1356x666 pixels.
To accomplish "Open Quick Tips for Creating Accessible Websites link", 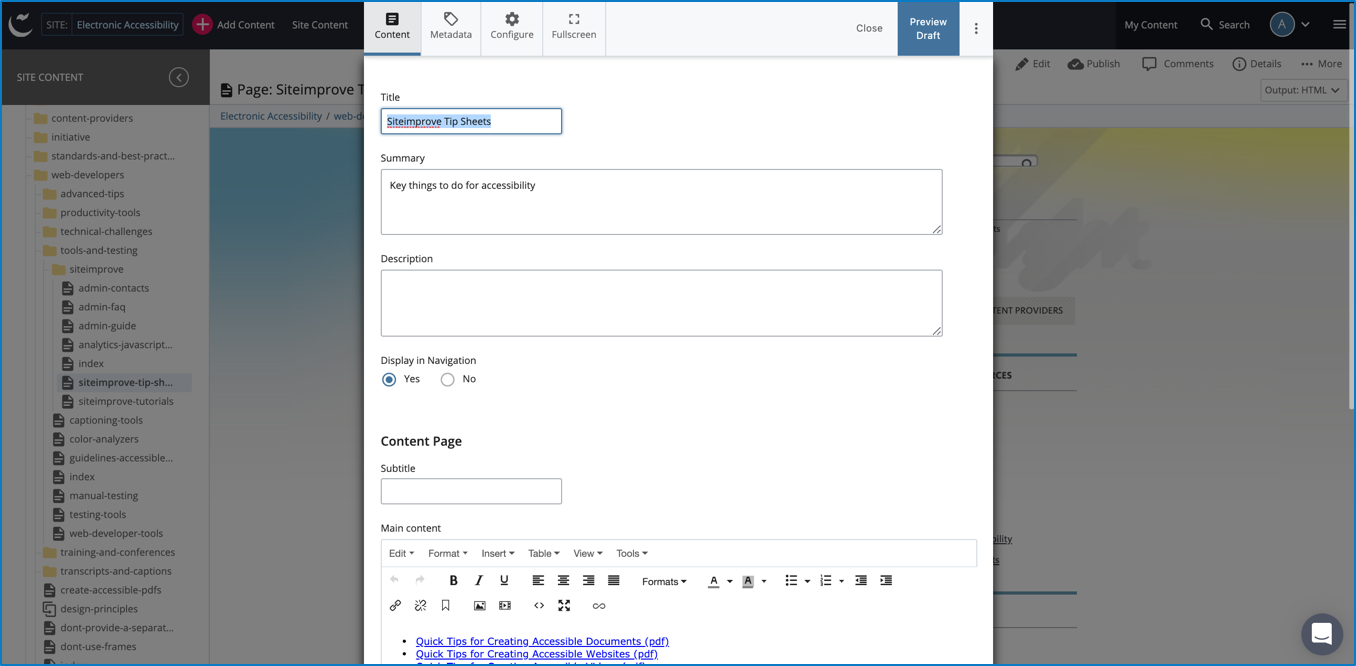I will click(x=537, y=654).
